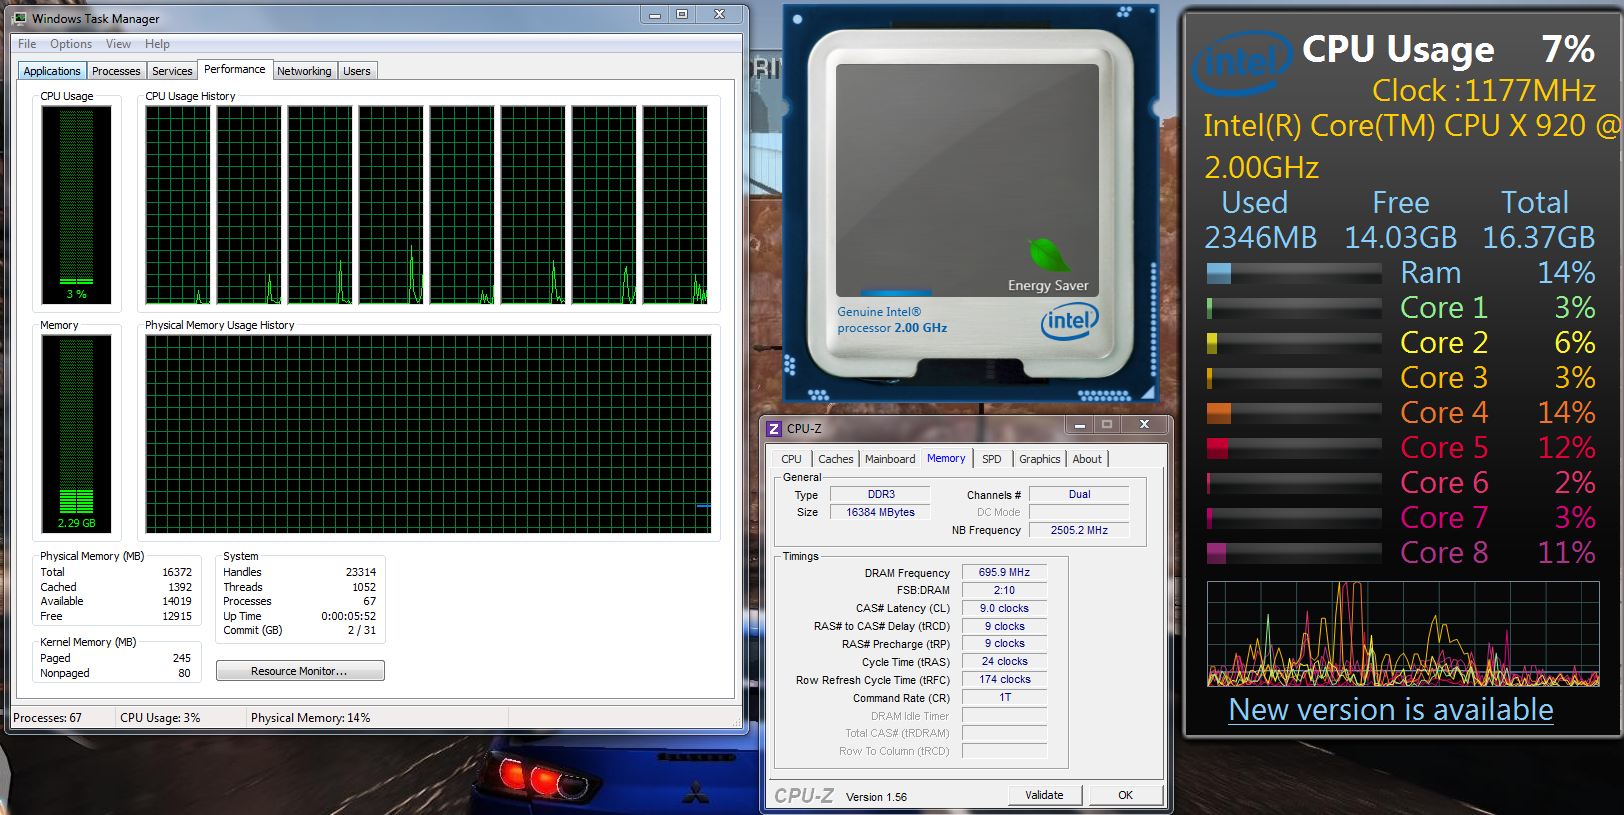This screenshot has height=815, width=1624.
Task: Open the CPU tab in CPU-Z
Action: 791,459
